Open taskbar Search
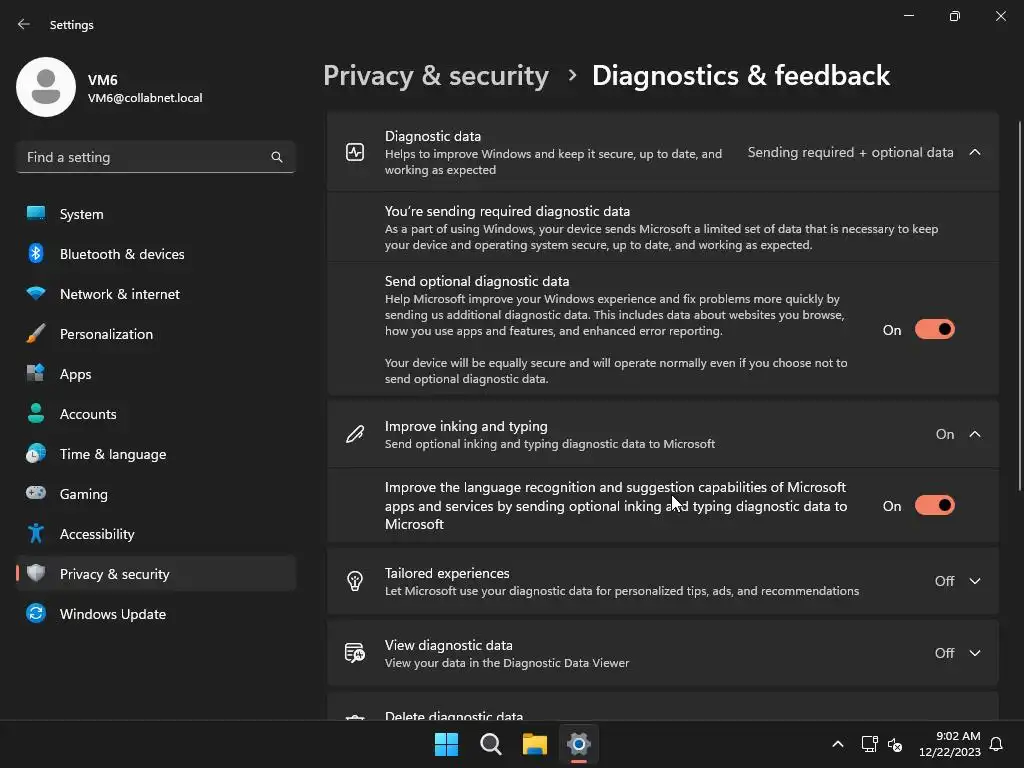Image resolution: width=1024 pixels, height=768 pixels. pyautogui.click(x=490, y=744)
